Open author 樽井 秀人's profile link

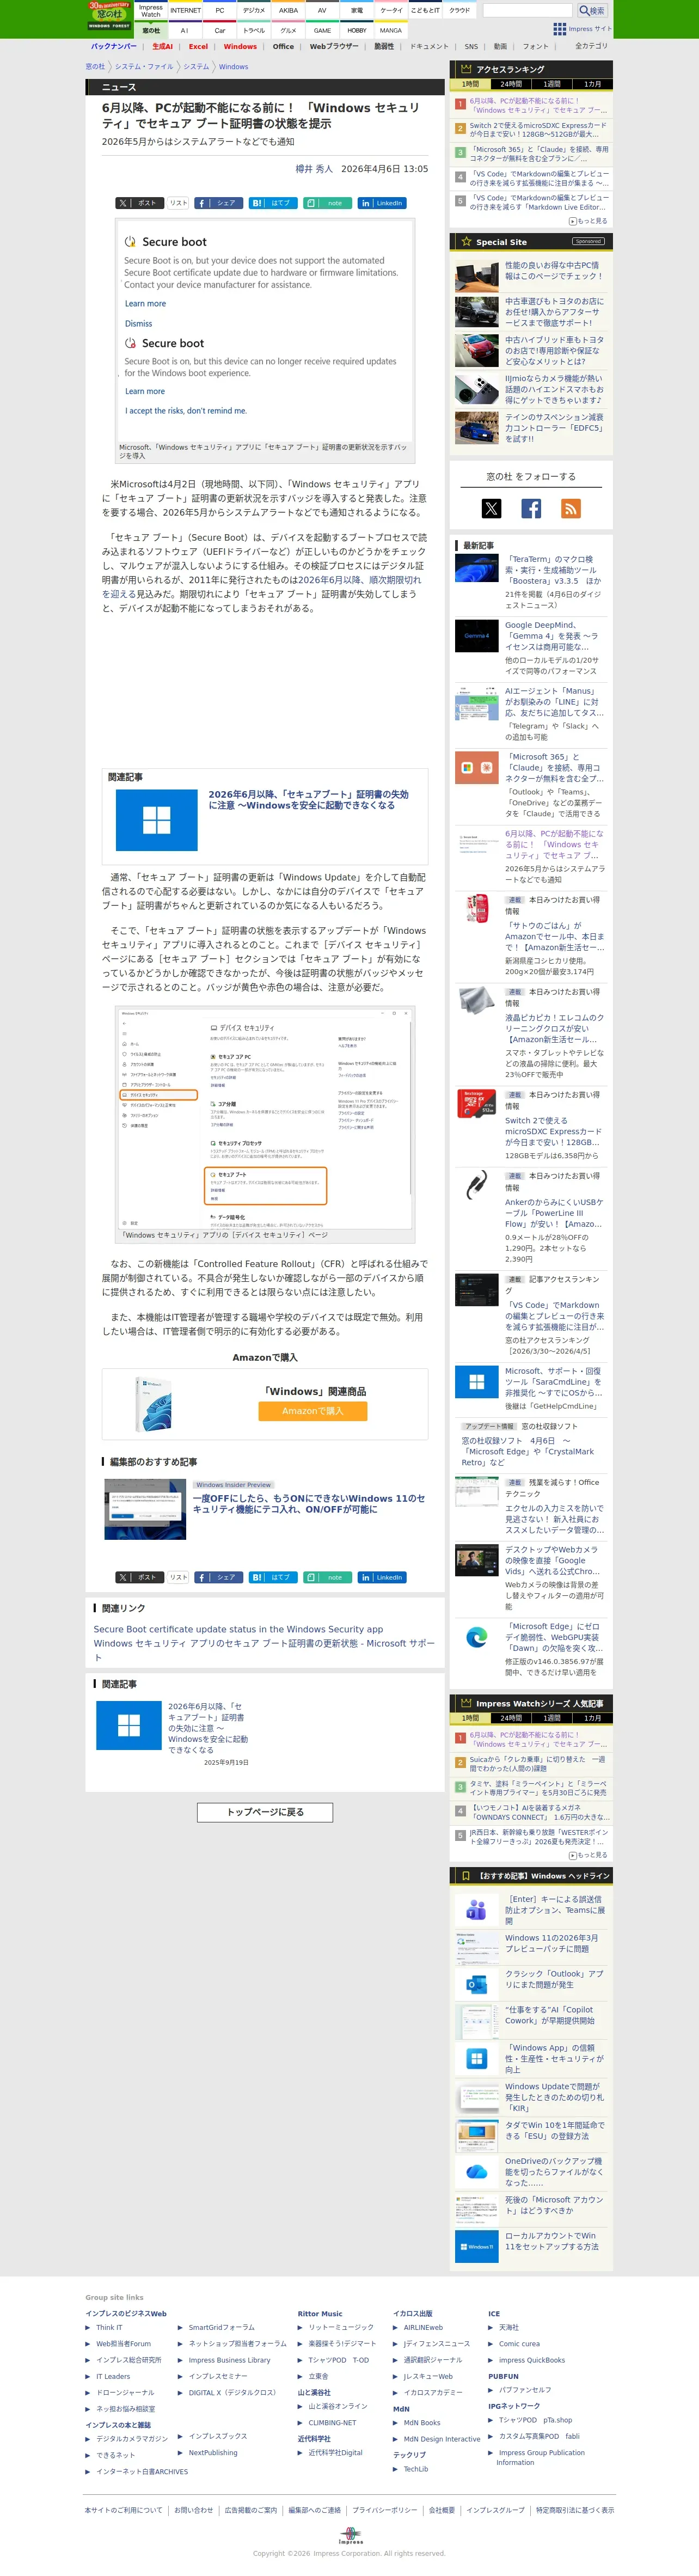314,169
